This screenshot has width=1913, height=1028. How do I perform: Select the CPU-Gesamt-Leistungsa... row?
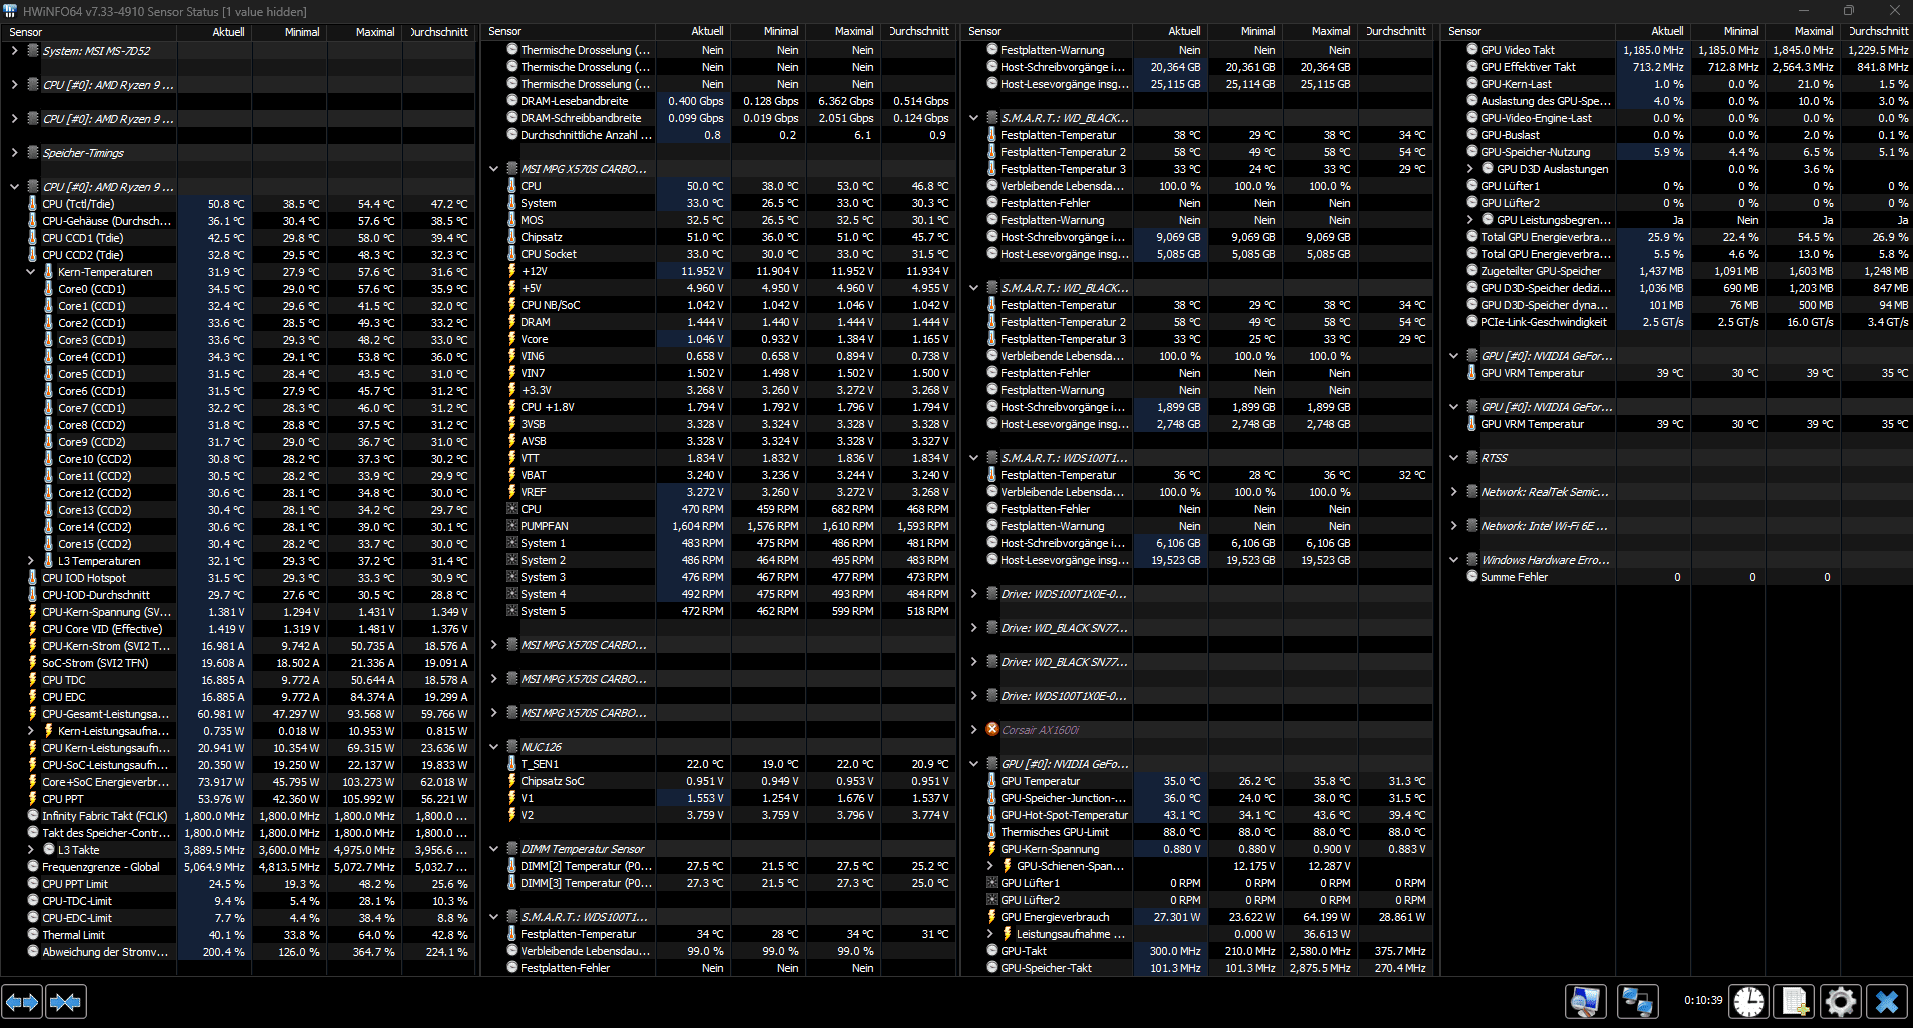click(x=238, y=714)
